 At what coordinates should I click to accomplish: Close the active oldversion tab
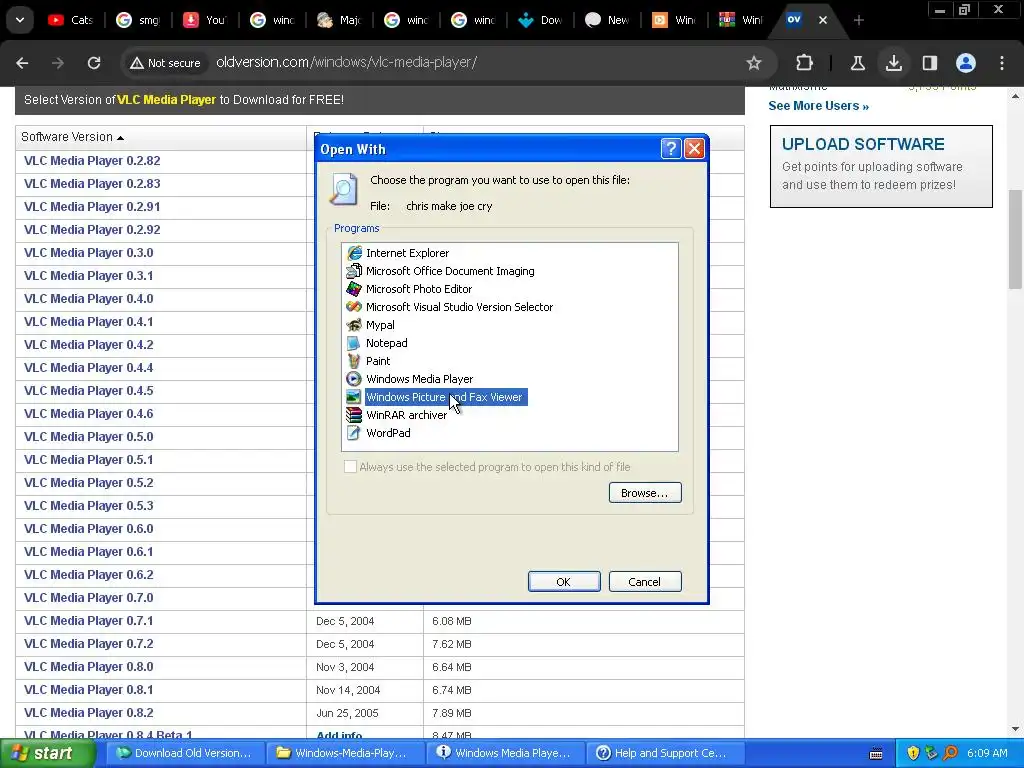[x=823, y=20]
